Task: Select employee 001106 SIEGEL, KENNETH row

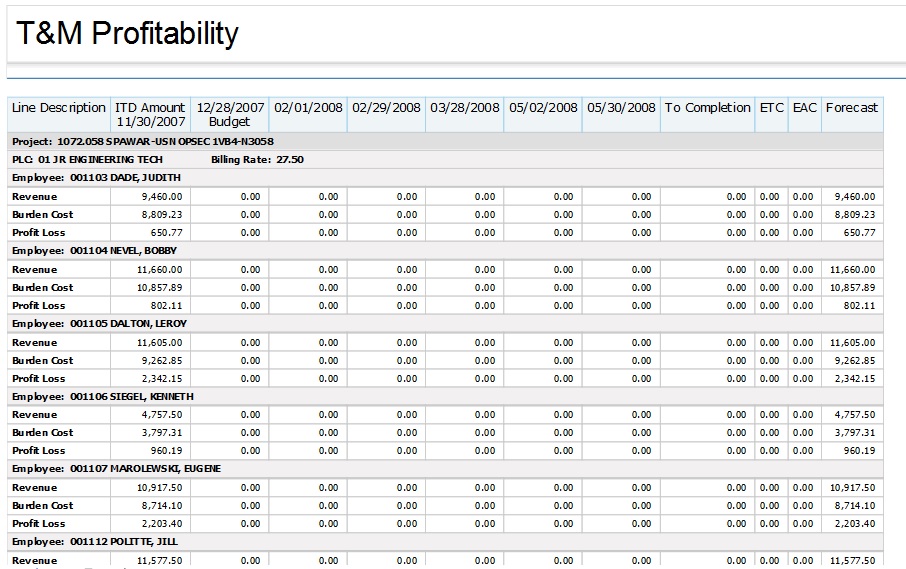Action: tap(102, 397)
